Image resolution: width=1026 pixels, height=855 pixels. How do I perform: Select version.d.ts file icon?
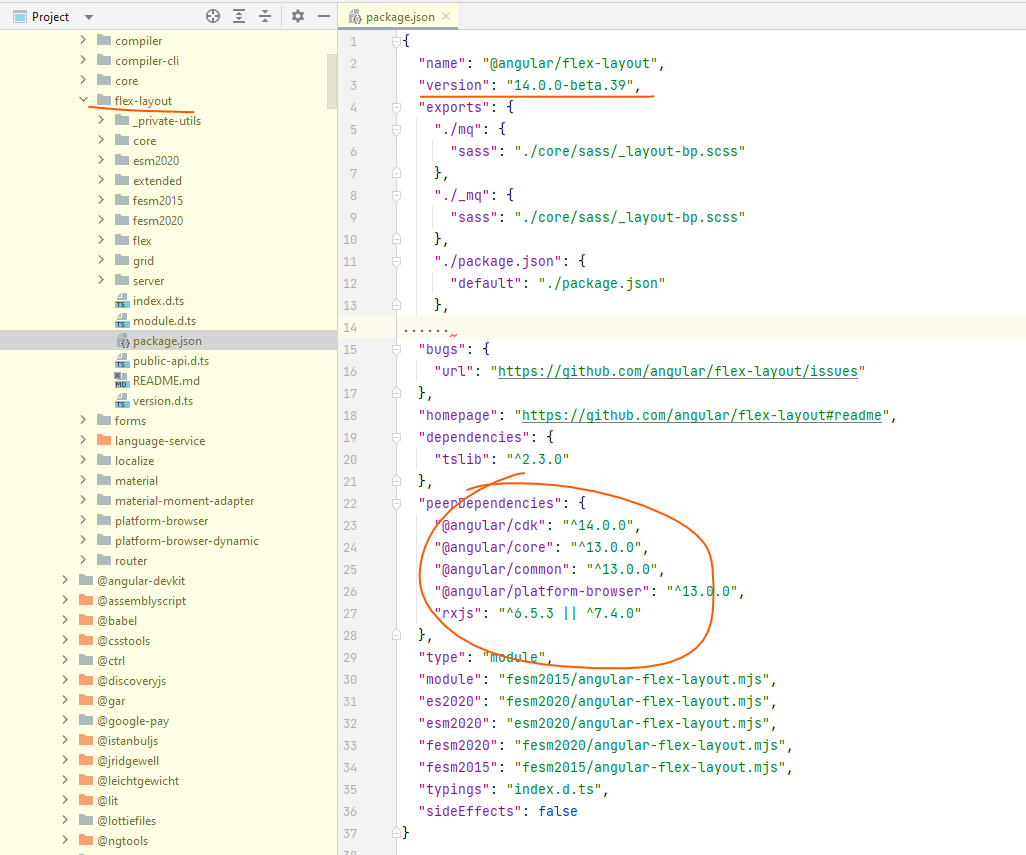[x=122, y=400]
